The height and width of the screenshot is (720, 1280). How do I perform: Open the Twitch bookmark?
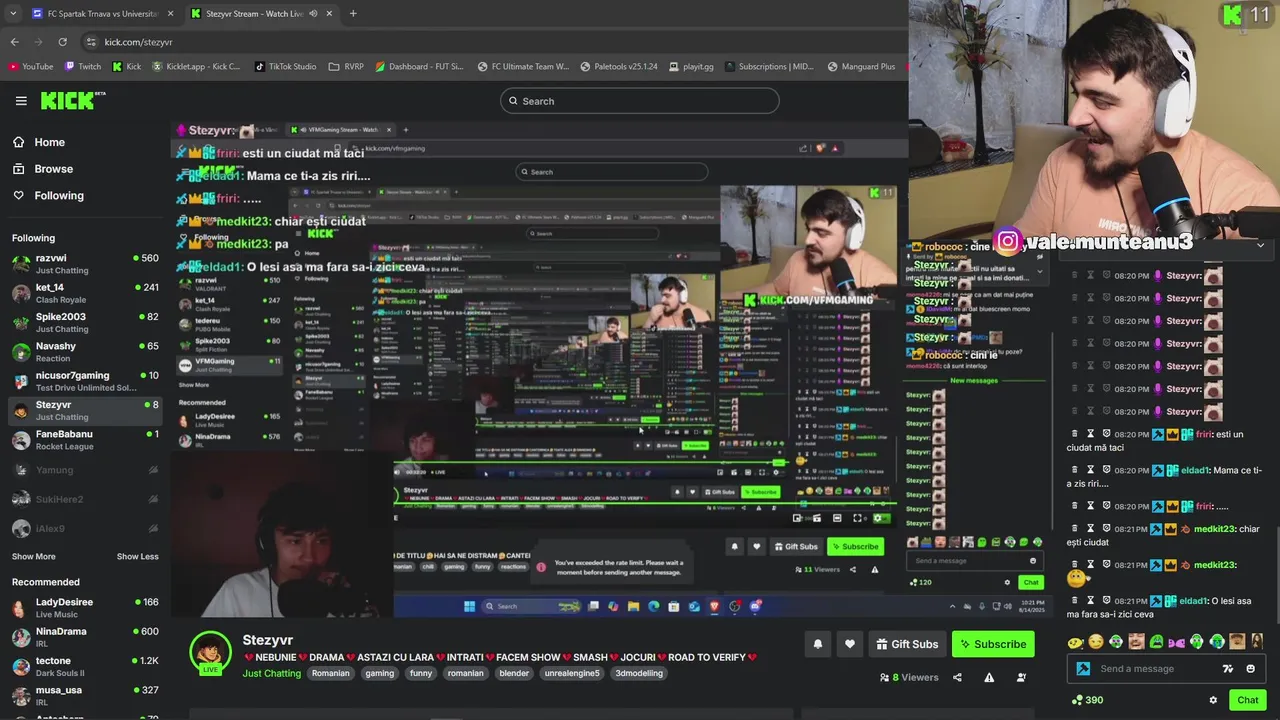[x=83, y=67]
